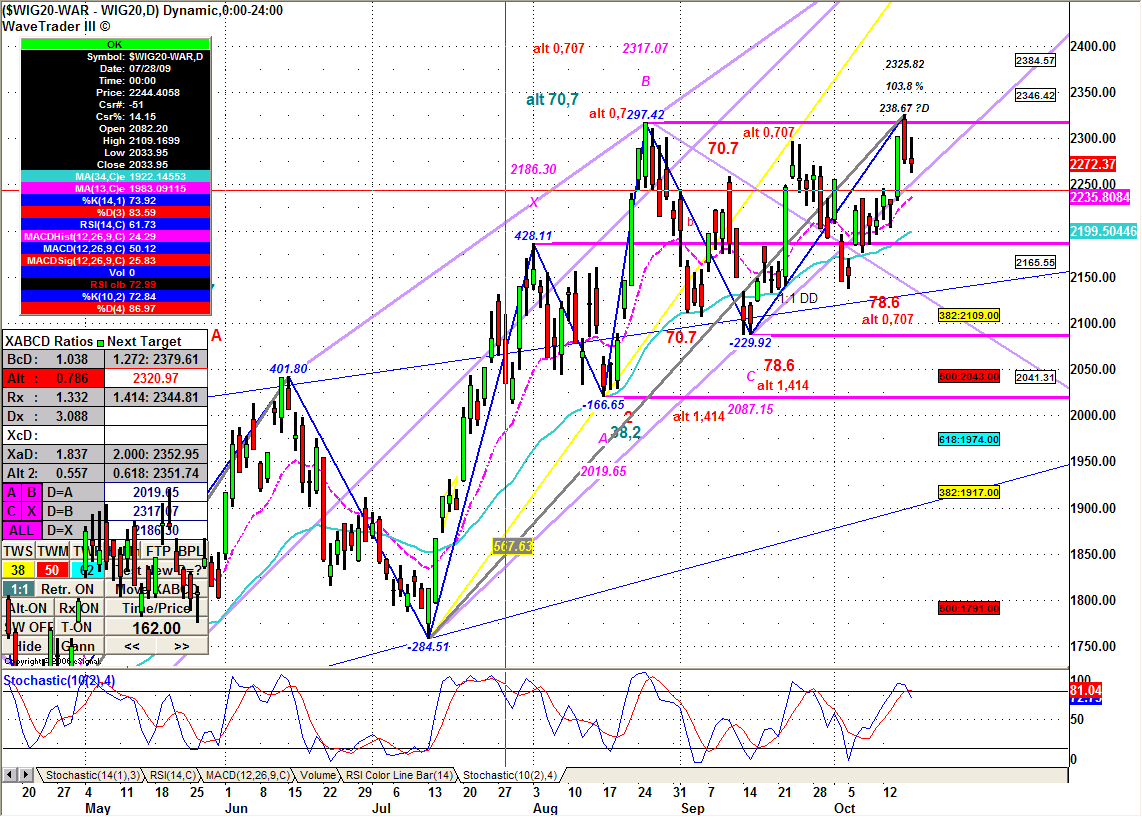Click the Gann button
Screen dimensions: 1142x817
[78, 646]
